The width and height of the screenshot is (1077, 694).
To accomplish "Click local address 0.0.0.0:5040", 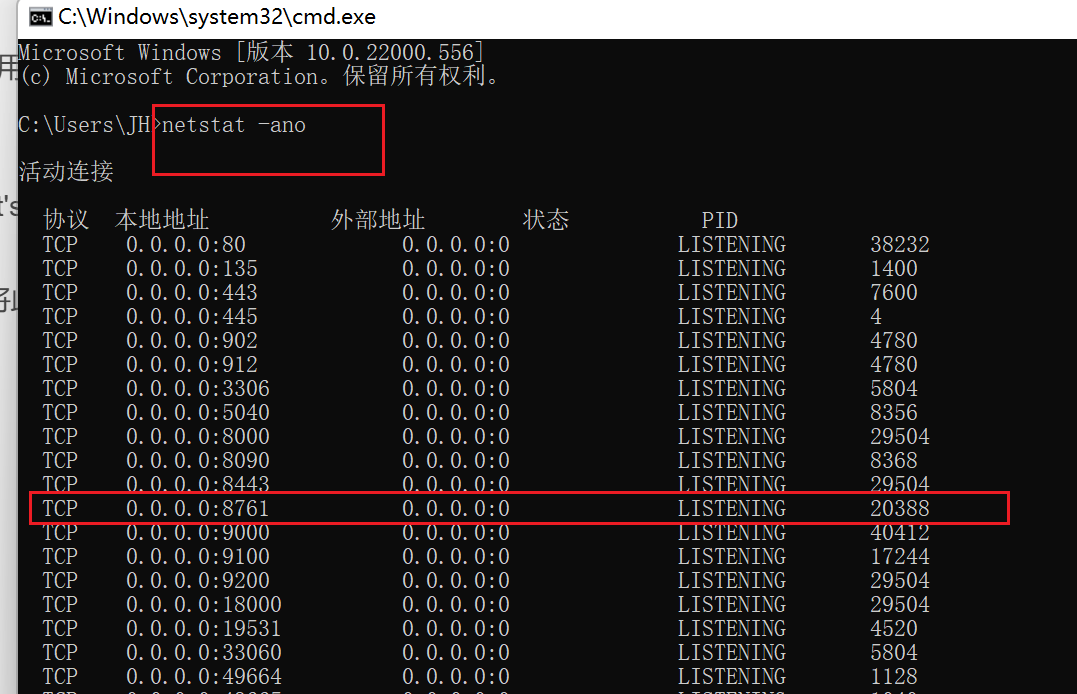I will (199, 413).
